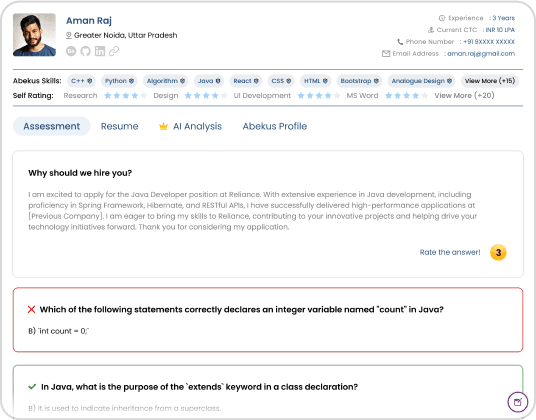Click Aman Raj's profile photo

coord(34,35)
